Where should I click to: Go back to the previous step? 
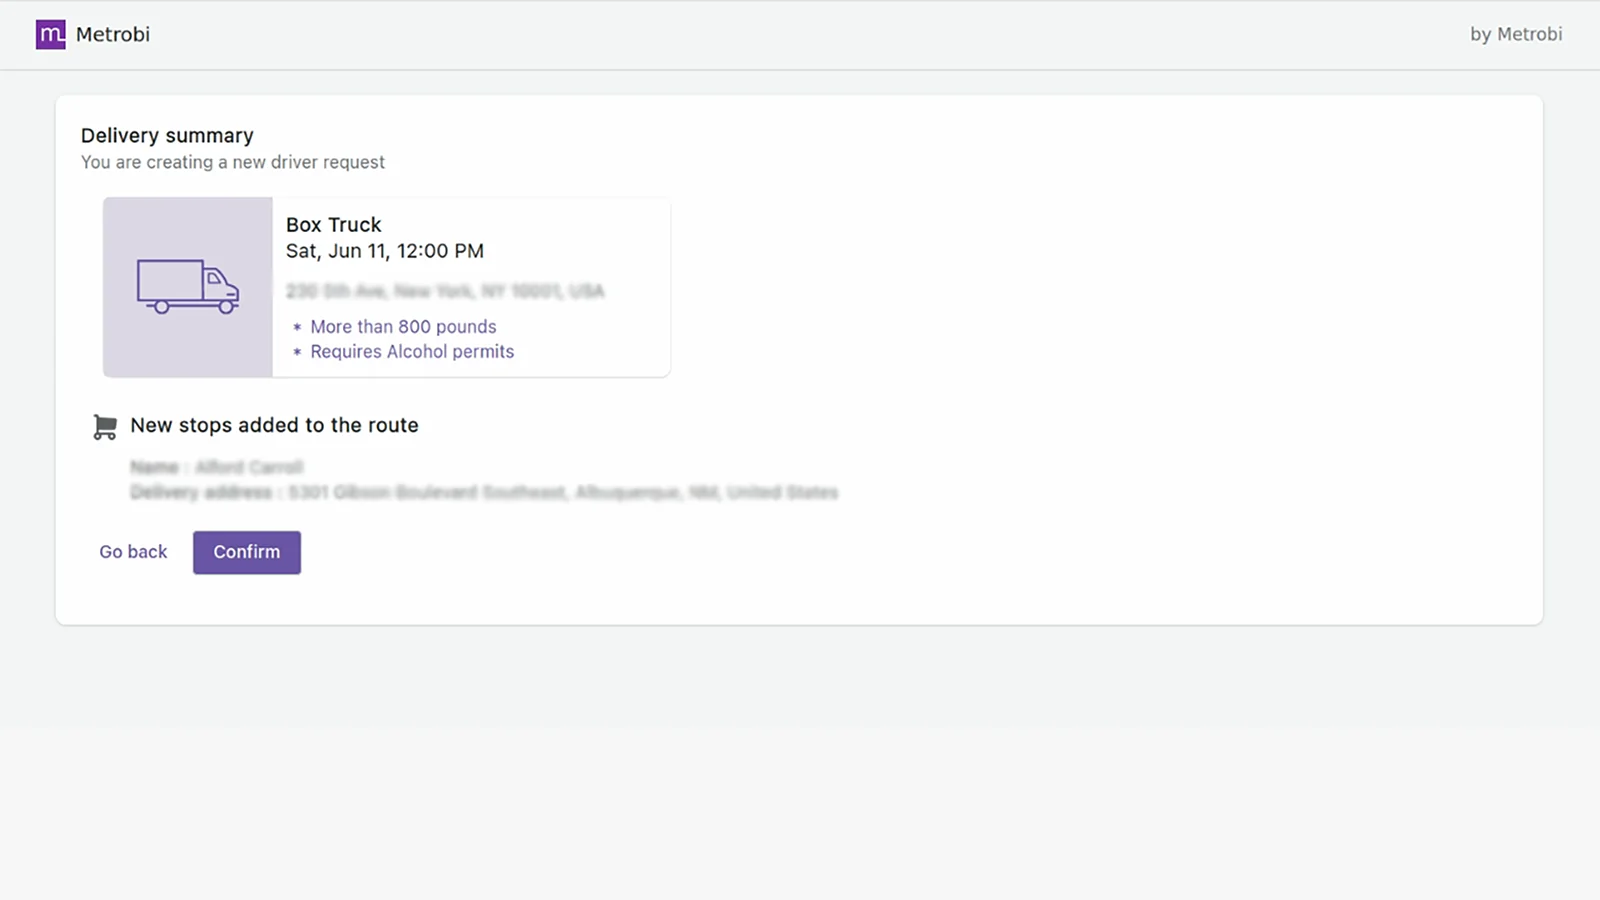[133, 552]
